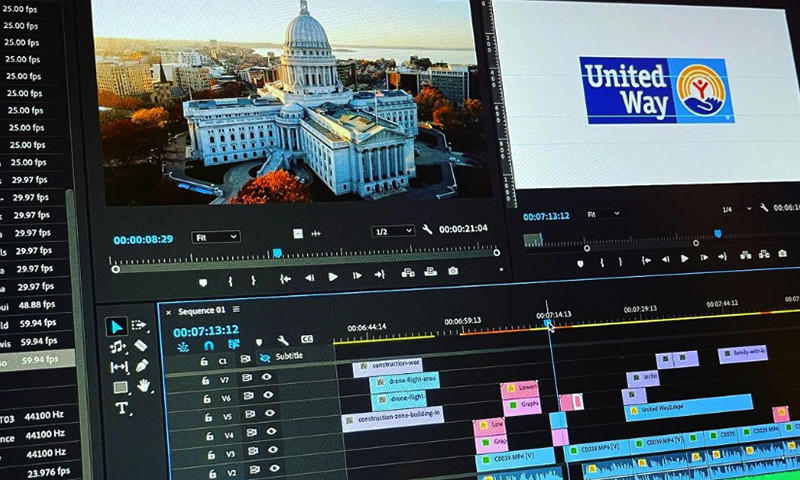
Task: Click Source monitor Drag Video Only icon
Action: coord(298,234)
